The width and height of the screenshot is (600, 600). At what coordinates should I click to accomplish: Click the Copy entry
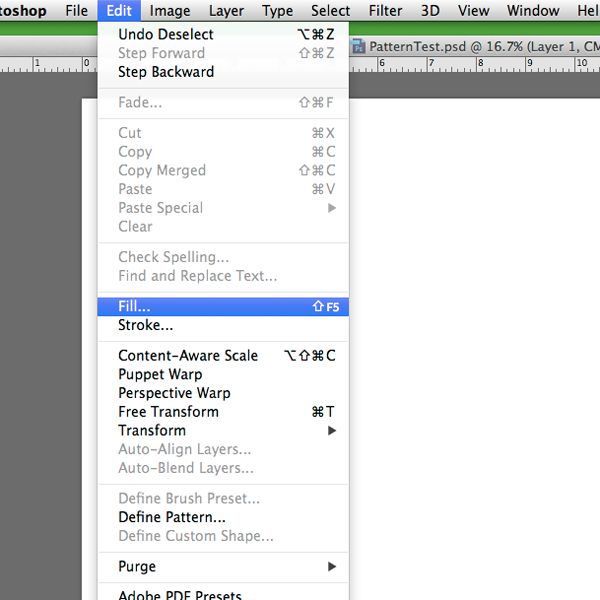(x=223, y=152)
